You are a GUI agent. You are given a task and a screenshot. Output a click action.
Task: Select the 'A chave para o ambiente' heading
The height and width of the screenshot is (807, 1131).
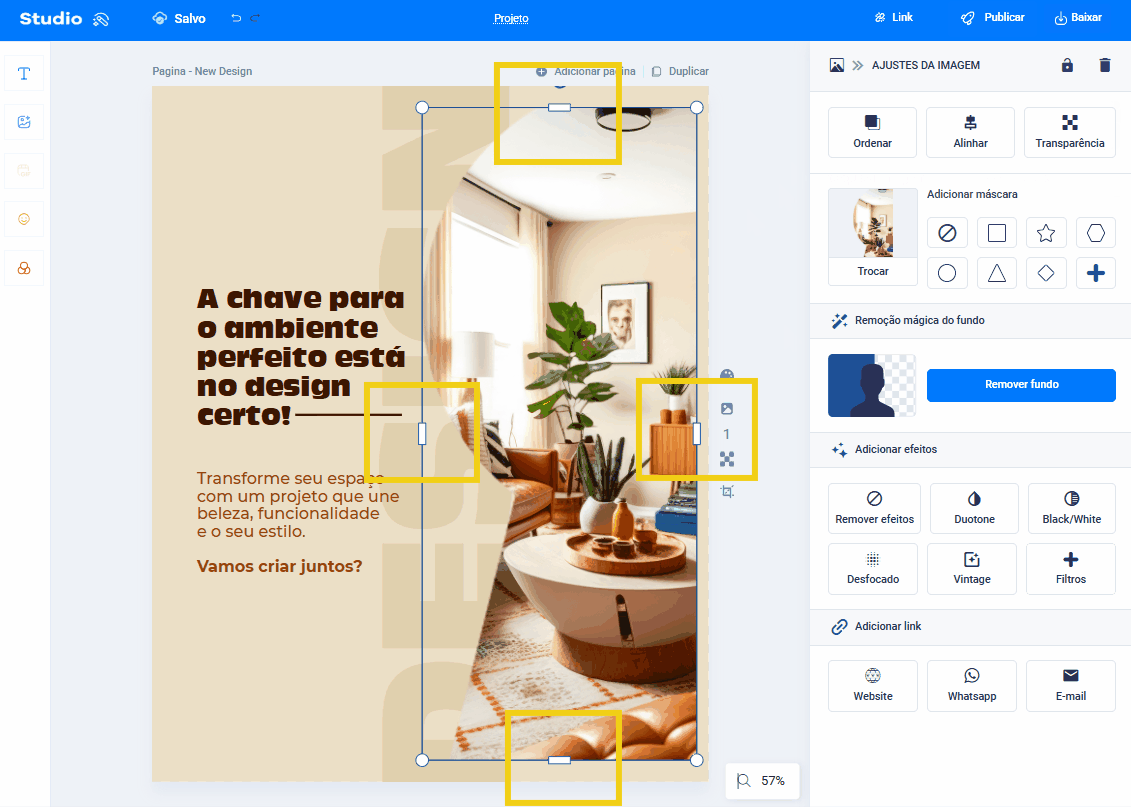pos(301,357)
